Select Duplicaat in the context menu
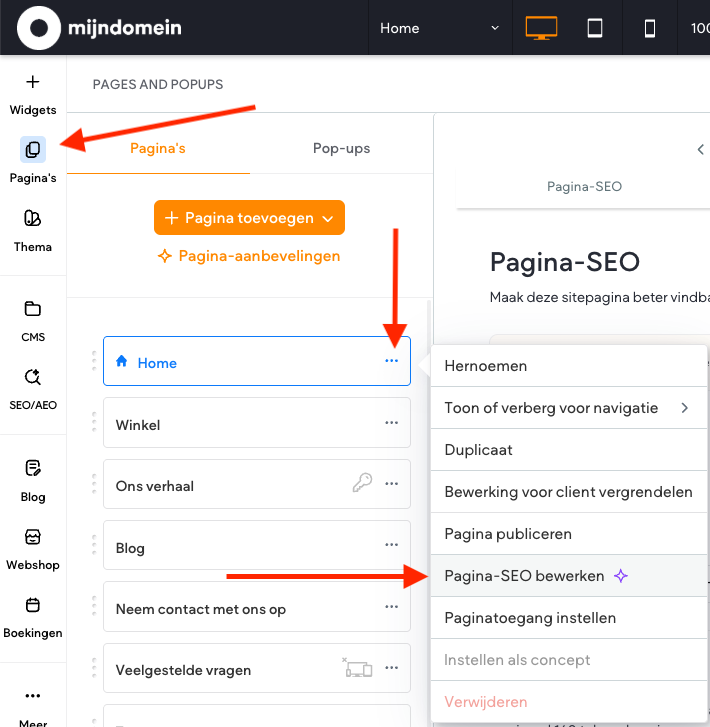710x727 pixels. 479,450
